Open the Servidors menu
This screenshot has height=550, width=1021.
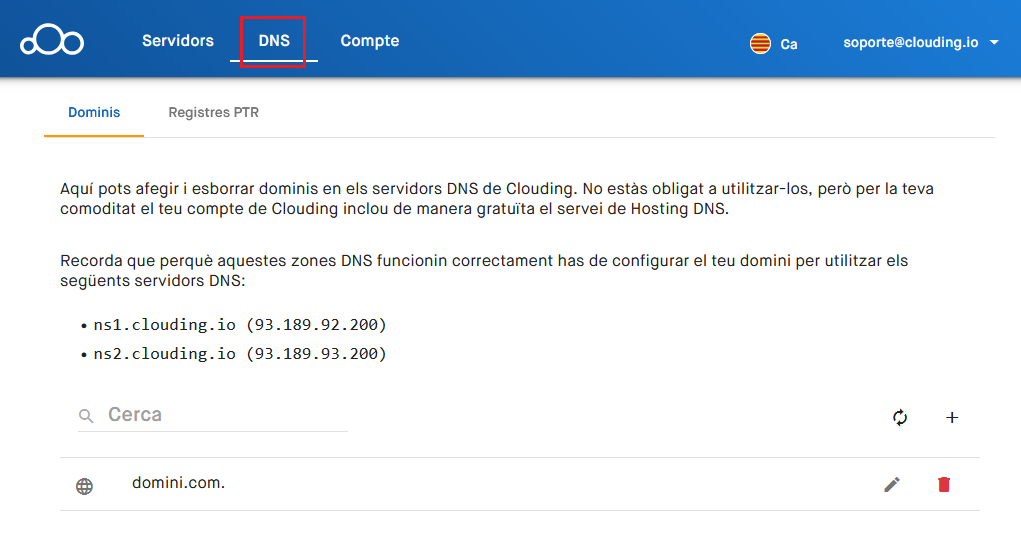click(178, 40)
